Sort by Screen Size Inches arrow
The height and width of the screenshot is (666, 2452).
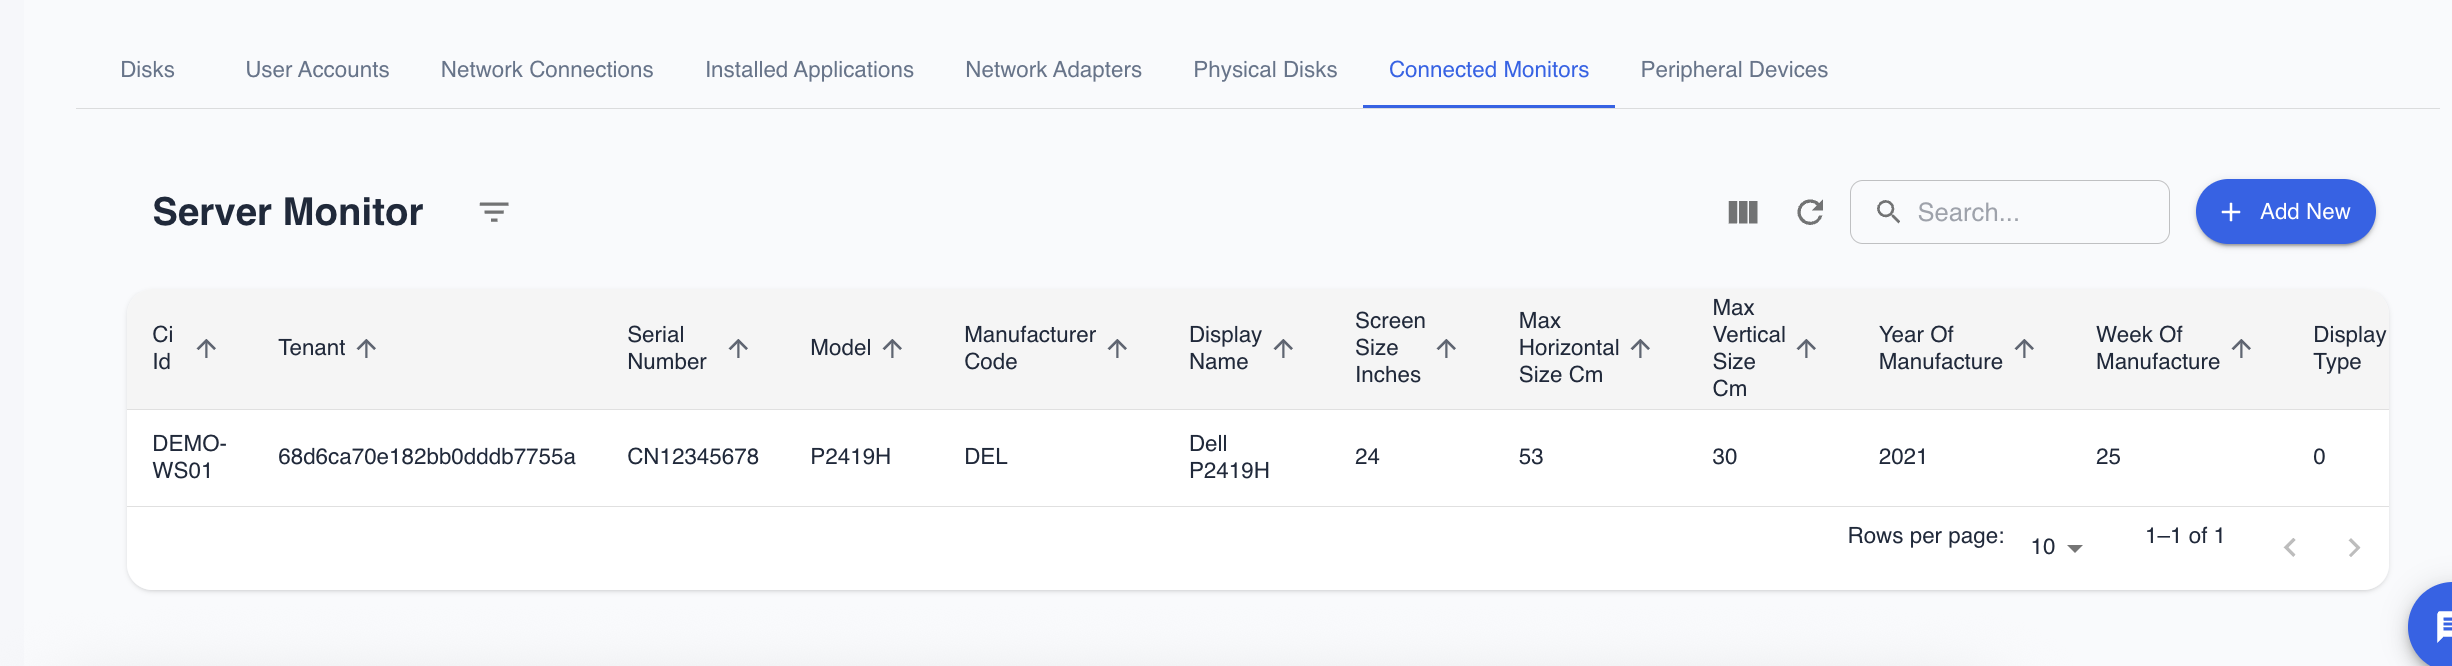click(1446, 348)
